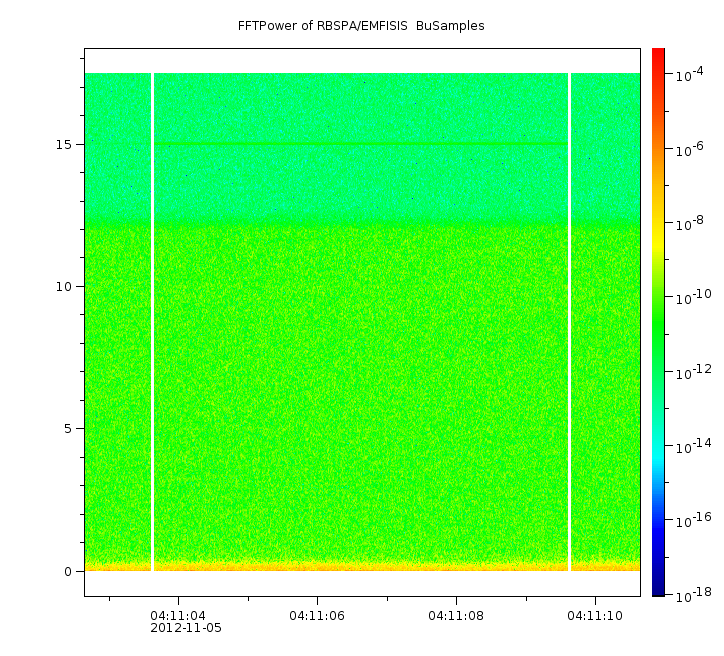Click the right white data gap in spectrogram
Viewport: 724px width, 656px height.
click(x=569, y=320)
